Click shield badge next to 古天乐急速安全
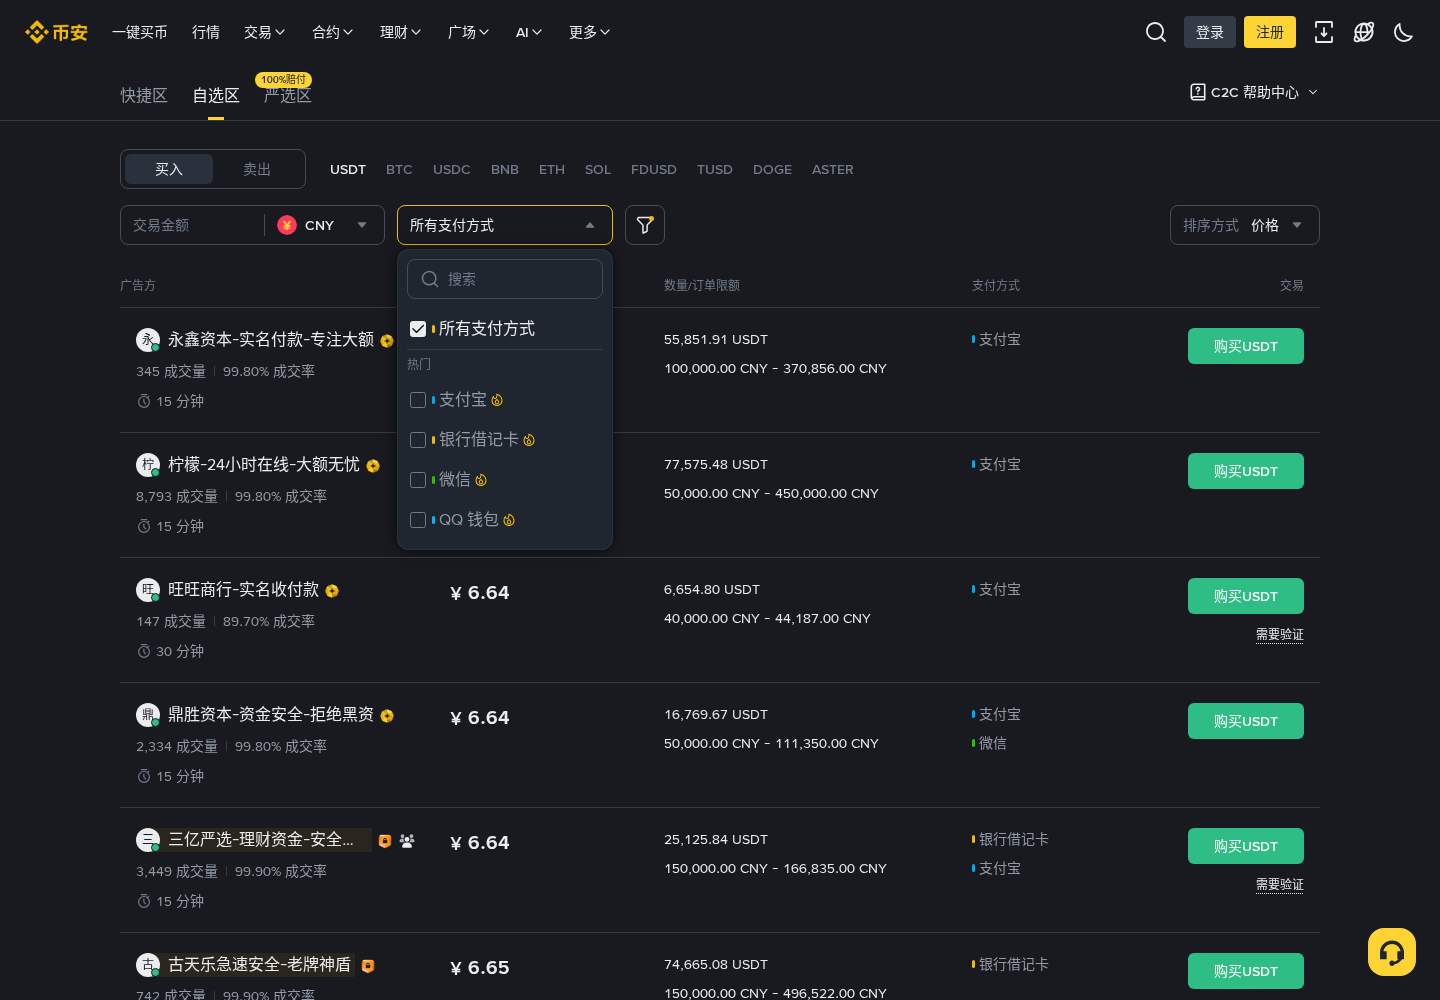1440x1000 pixels. click(x=368, y=966)
